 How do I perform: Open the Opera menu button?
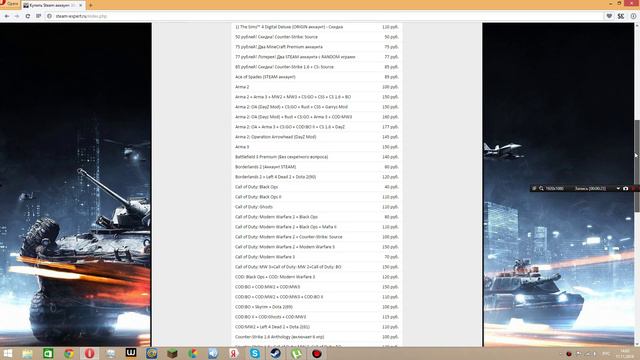[9, 3]
